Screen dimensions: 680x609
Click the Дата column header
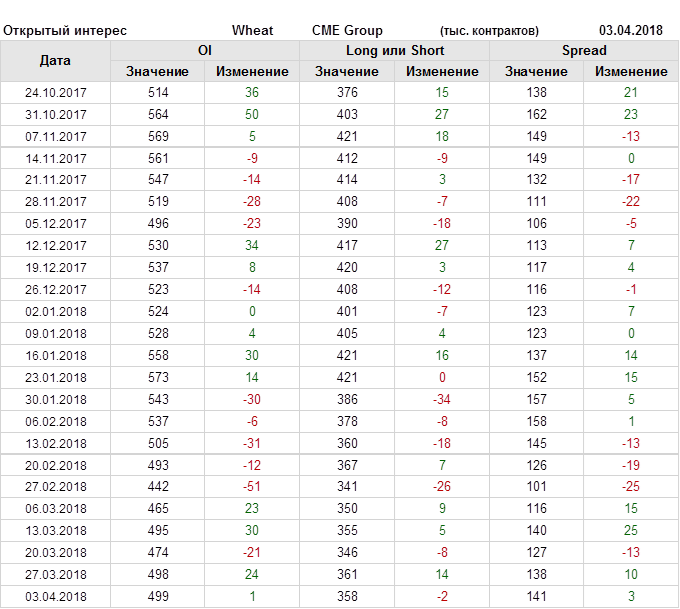[55, 61]
